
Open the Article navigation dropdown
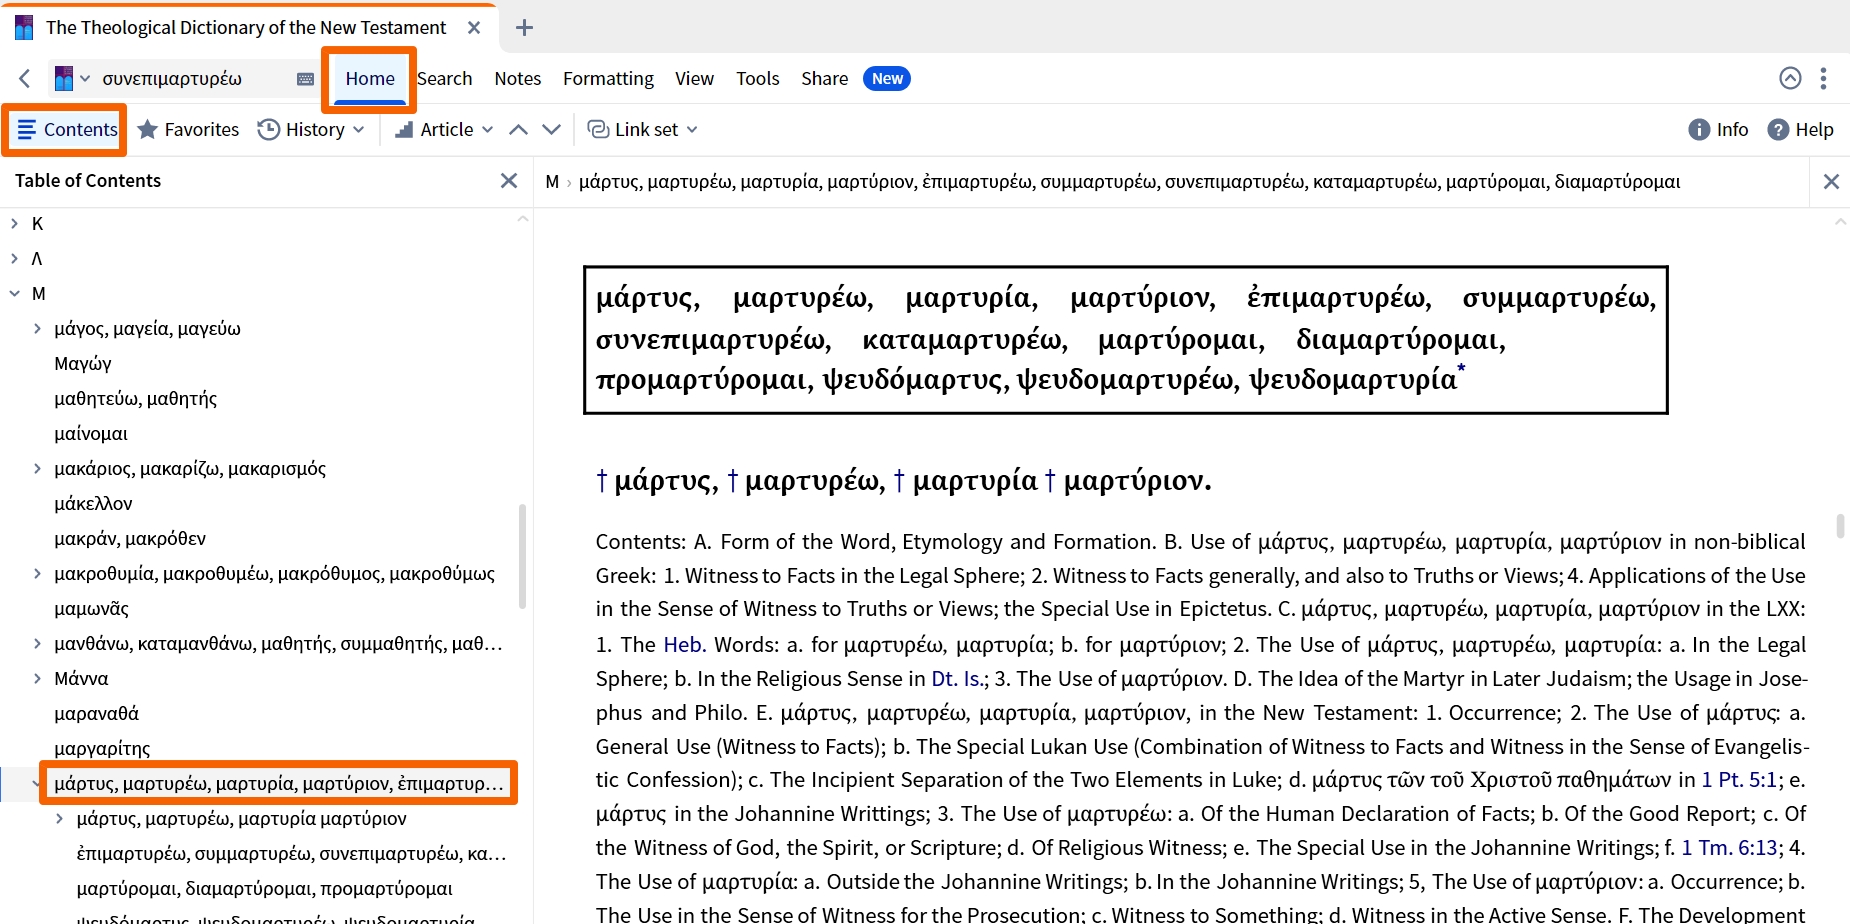coord(444,129)
